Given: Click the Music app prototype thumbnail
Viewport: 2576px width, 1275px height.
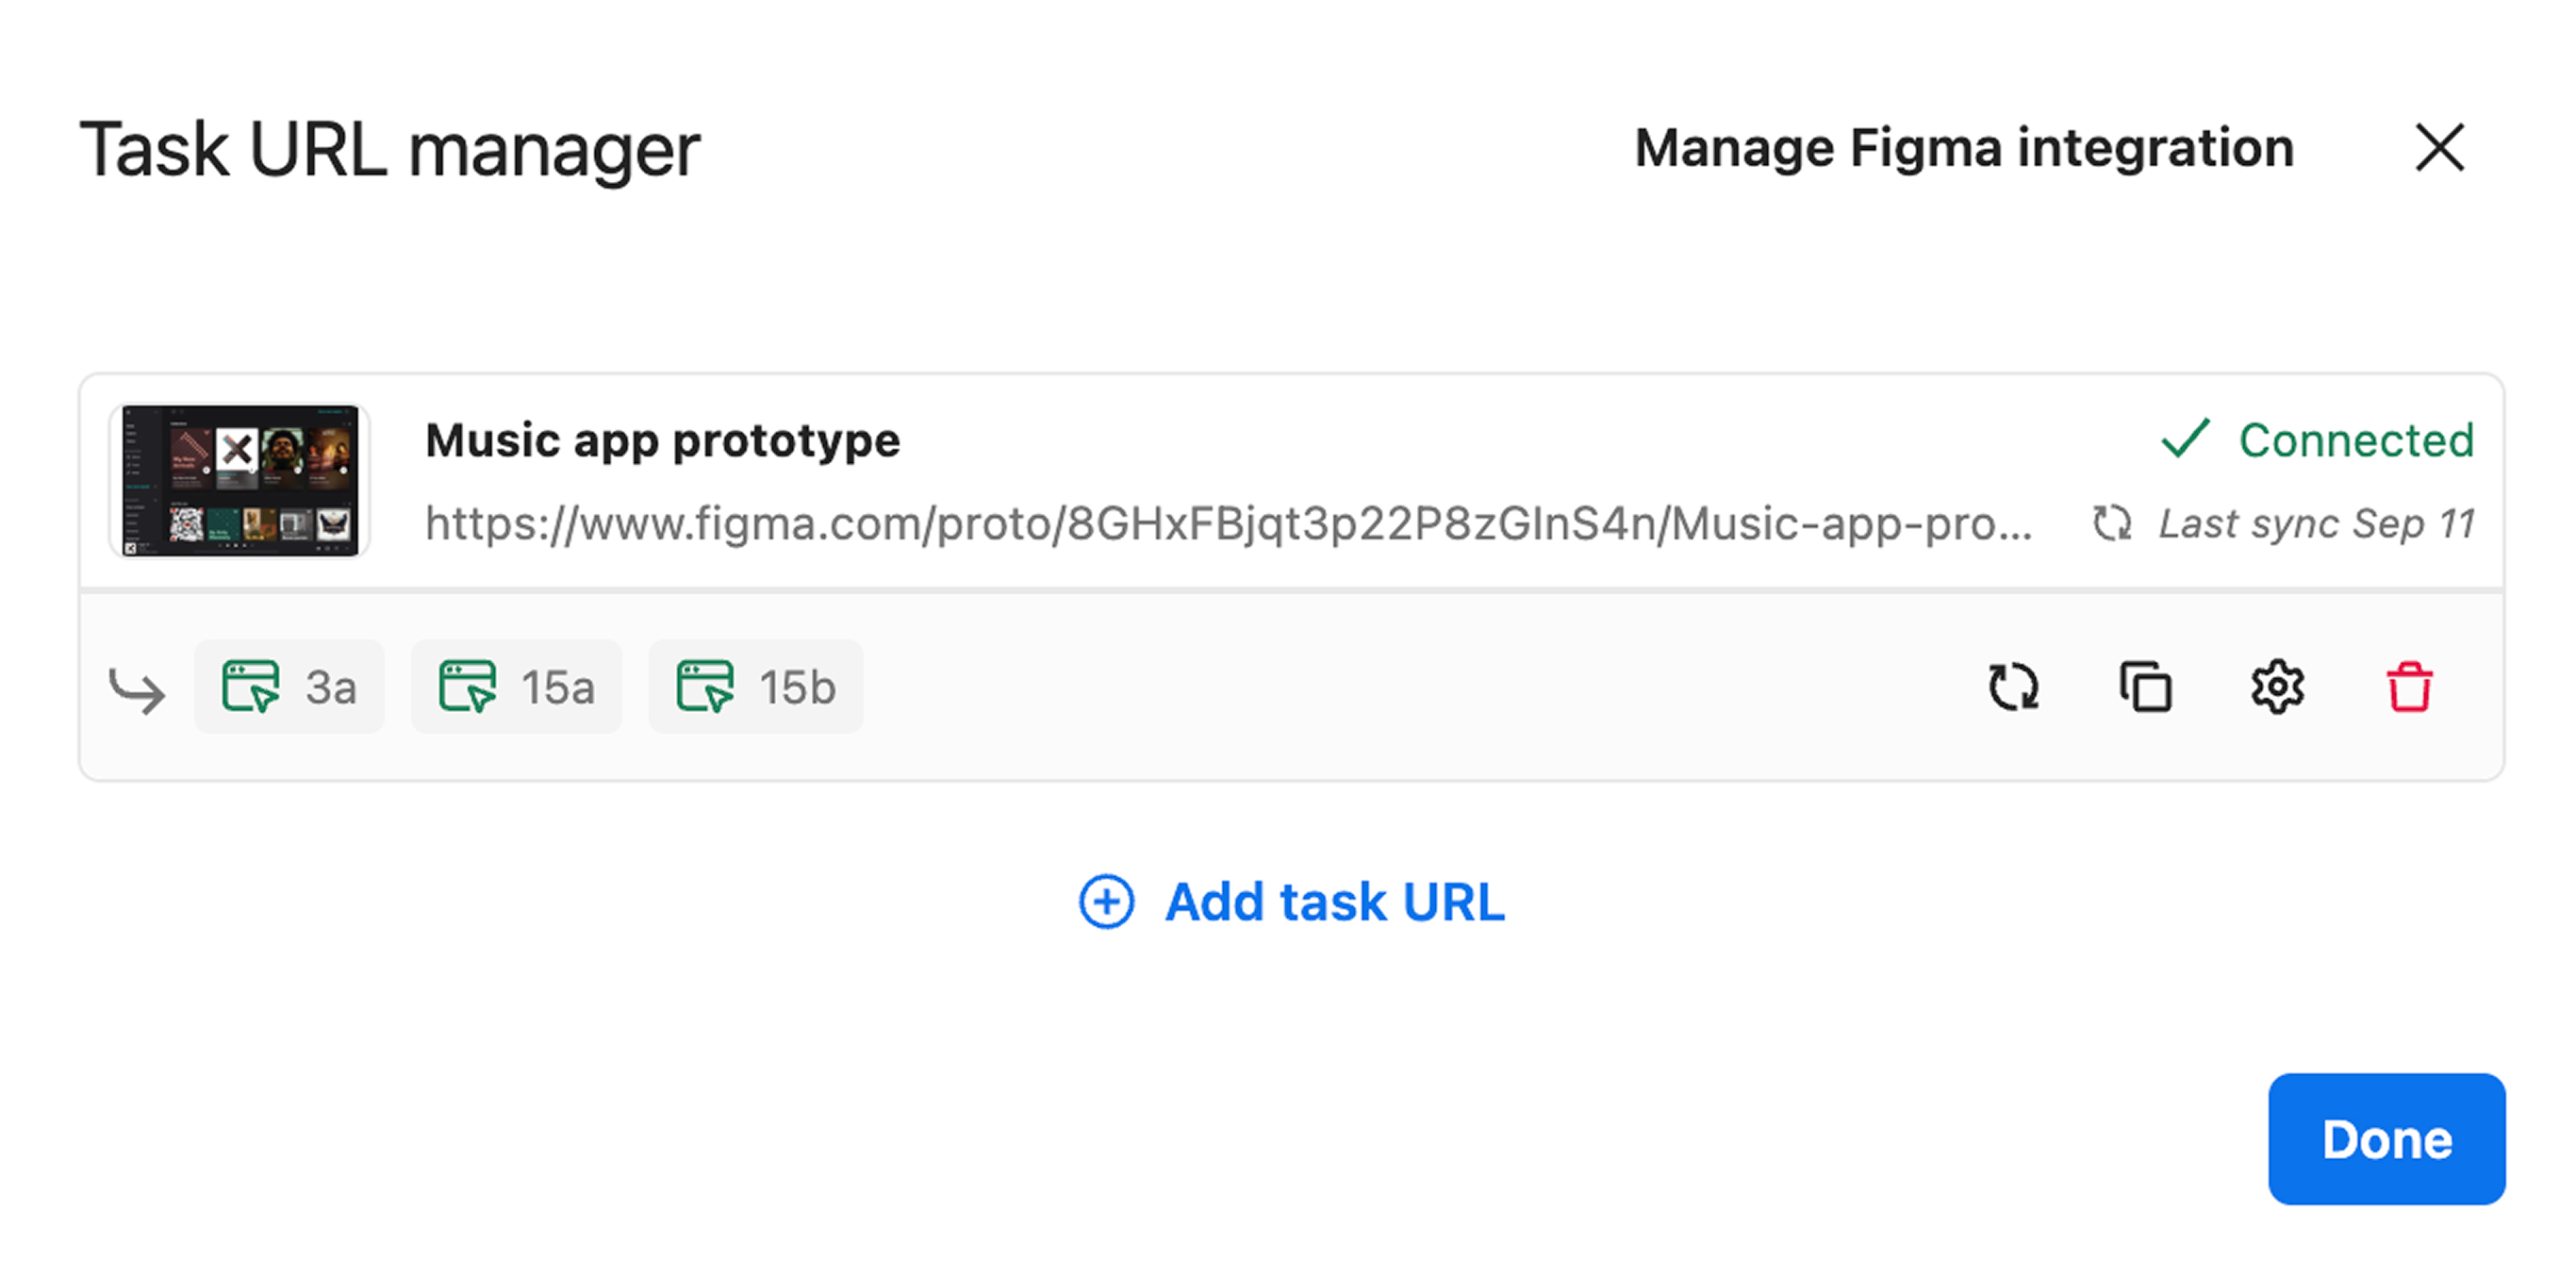Looking at the screenshot, I should click(x=240, y=481).
